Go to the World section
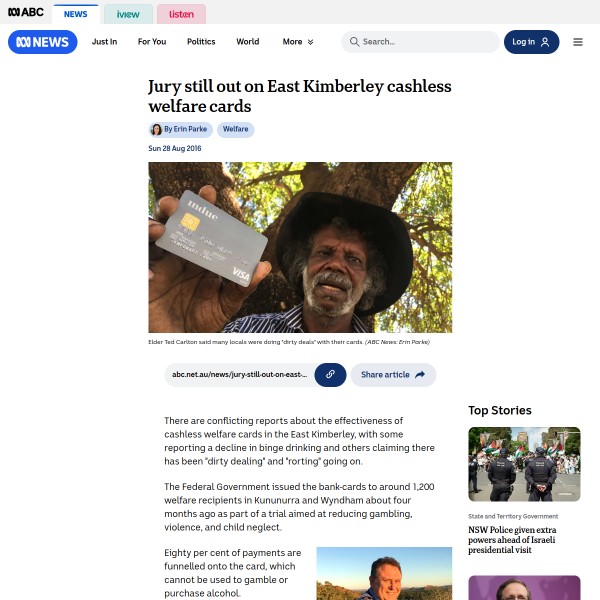600x600 pixels. tap(248, 42)
